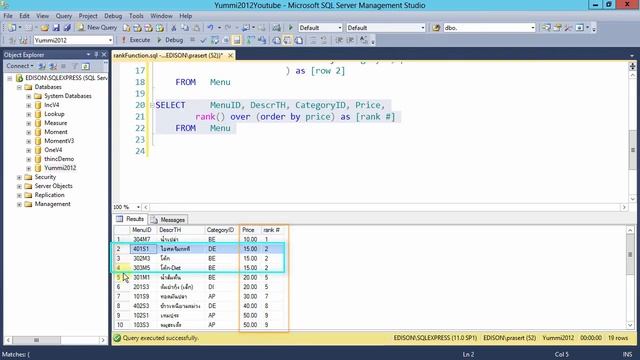Click the Undo arrow icon
The width and height of the screenshot is (640, 360).
[210, 28]
